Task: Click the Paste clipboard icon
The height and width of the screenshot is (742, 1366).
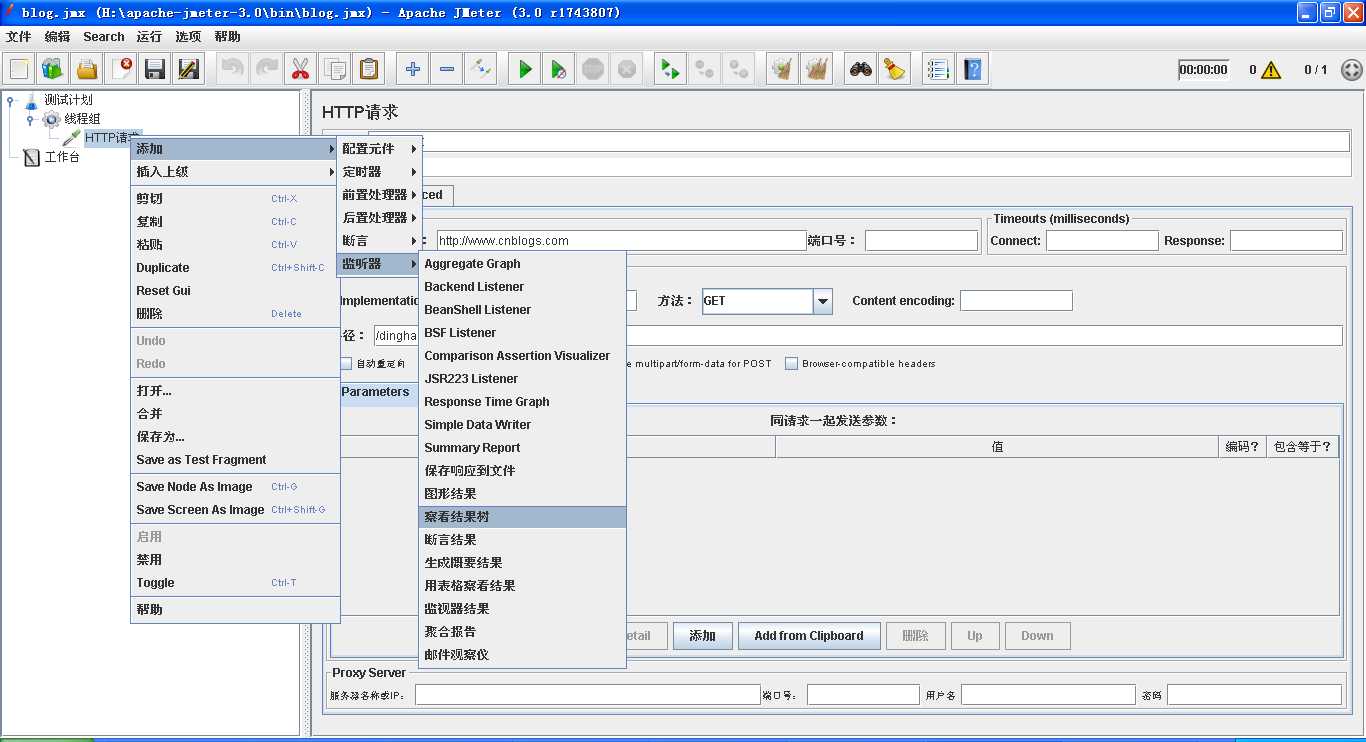Action: tap(369, 69)
